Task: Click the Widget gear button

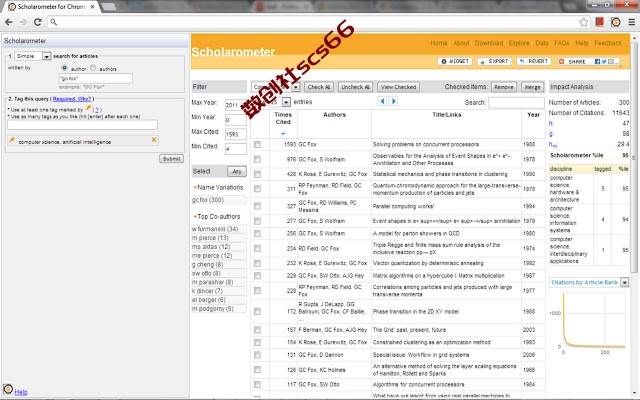Action: click(x=455, y=61)
